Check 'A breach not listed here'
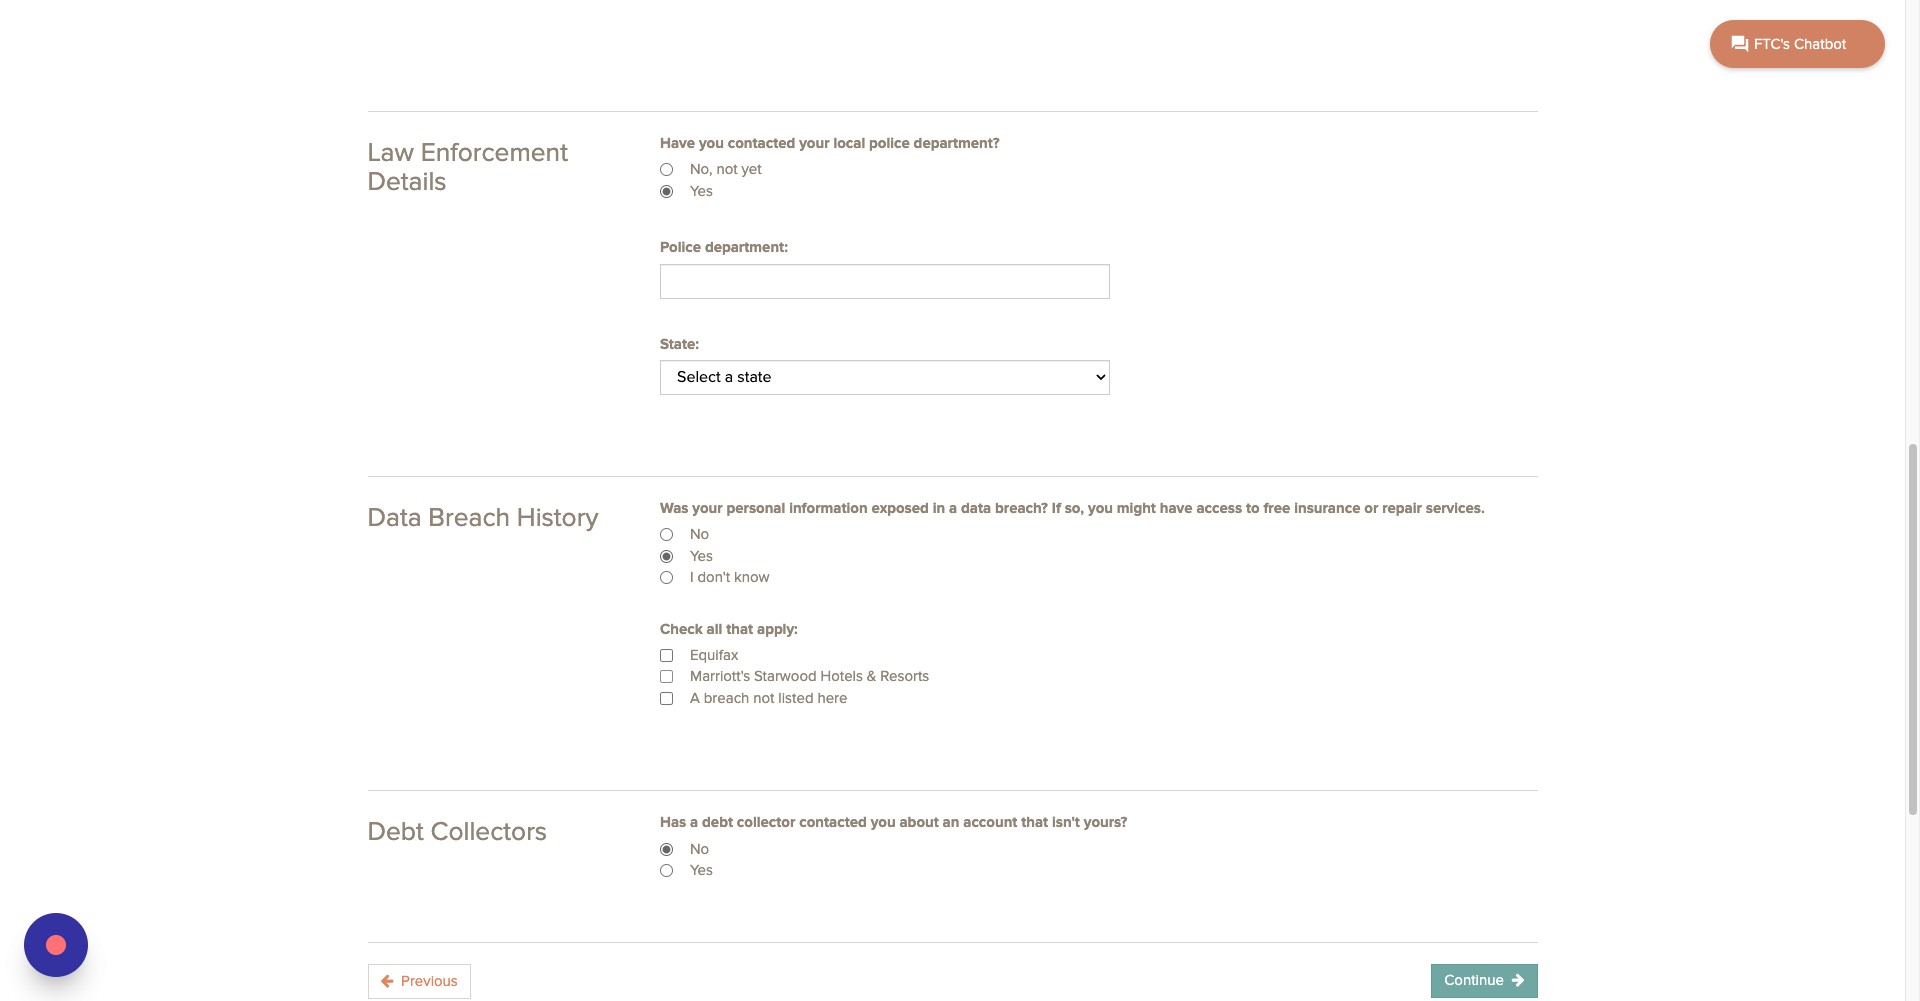The width and height of the screenshot is (1920, 1001). pyautogui.click(x=667, y=699)
